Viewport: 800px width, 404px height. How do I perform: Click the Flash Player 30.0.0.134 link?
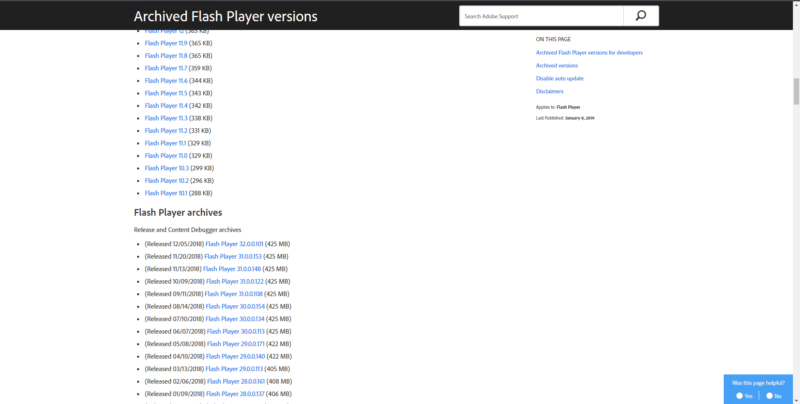[x=235, y=319]
